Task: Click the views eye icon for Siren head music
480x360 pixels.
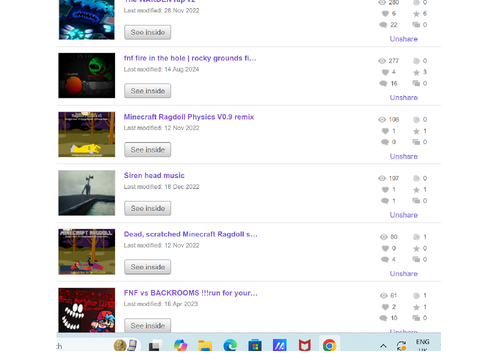Action: pos(382,178)
